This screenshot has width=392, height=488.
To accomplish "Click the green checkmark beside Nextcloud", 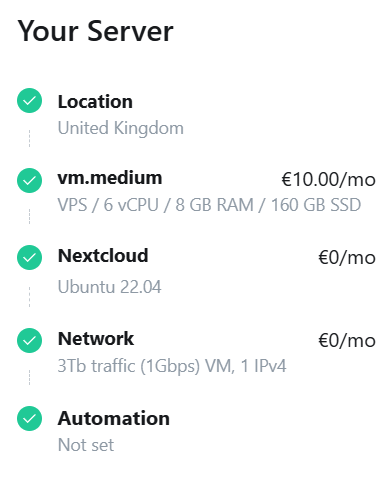I will tap(29, 257).
